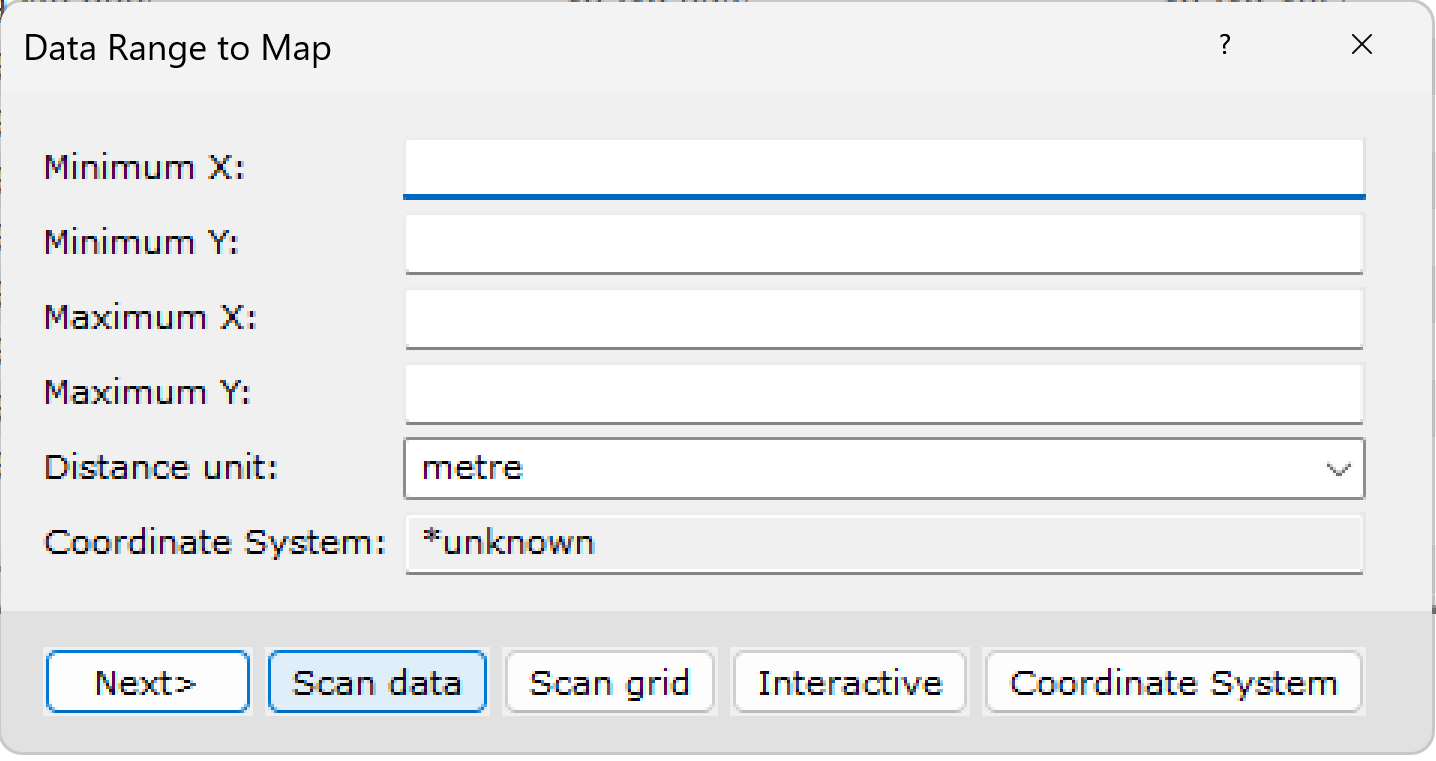Expand the metre unit selector chevron

tap(1340, 468)
